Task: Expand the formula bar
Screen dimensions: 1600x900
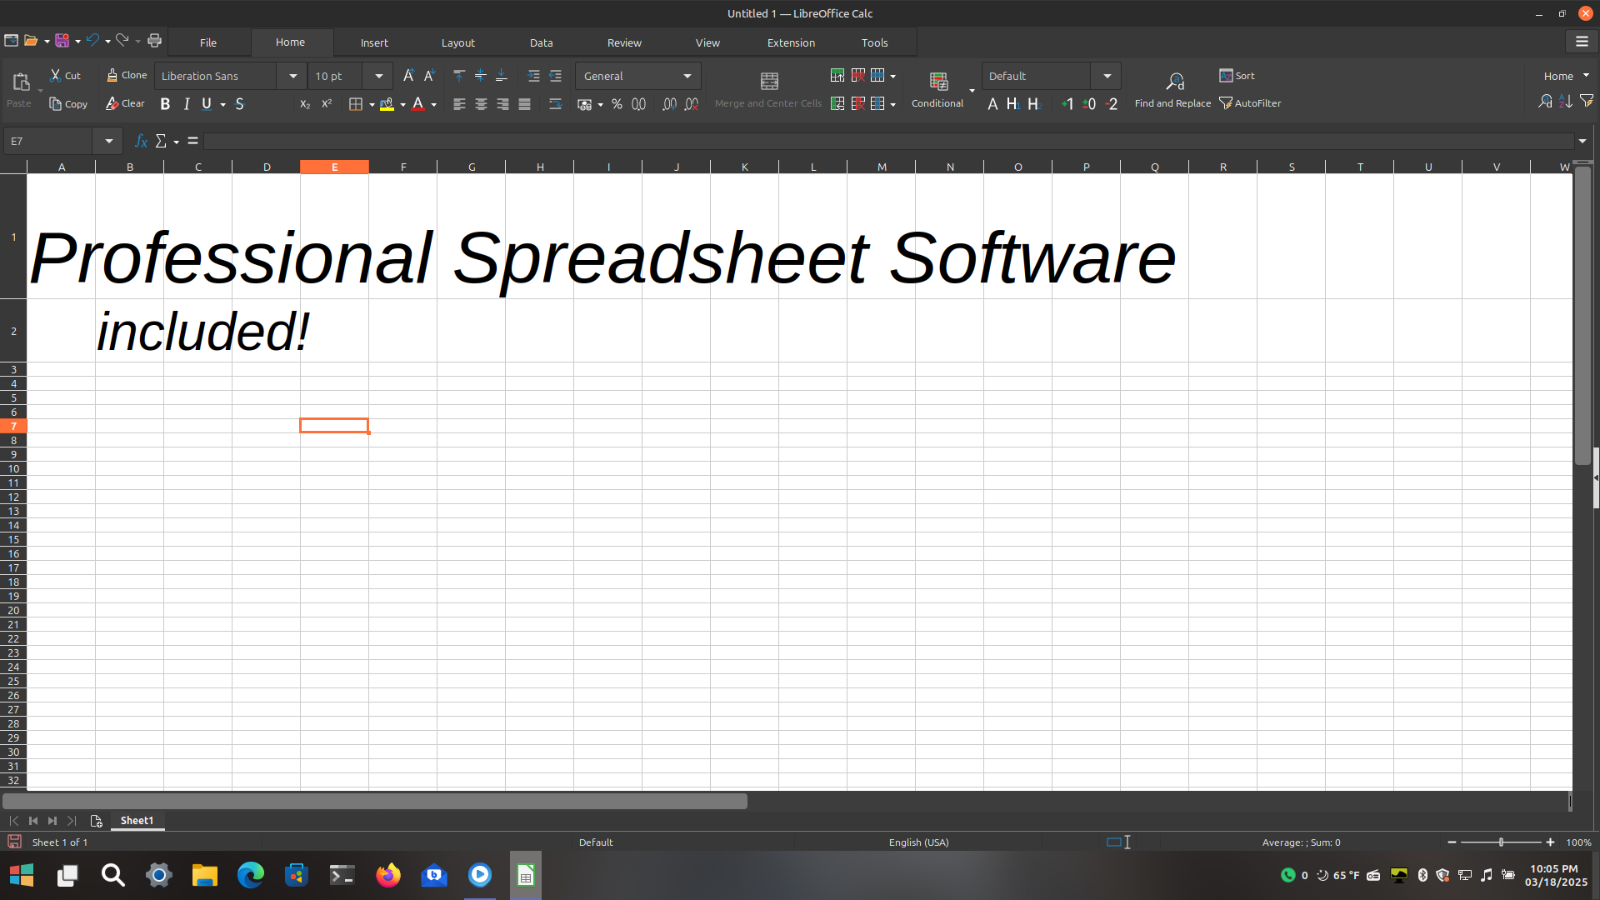Action: pos(1582,141)
